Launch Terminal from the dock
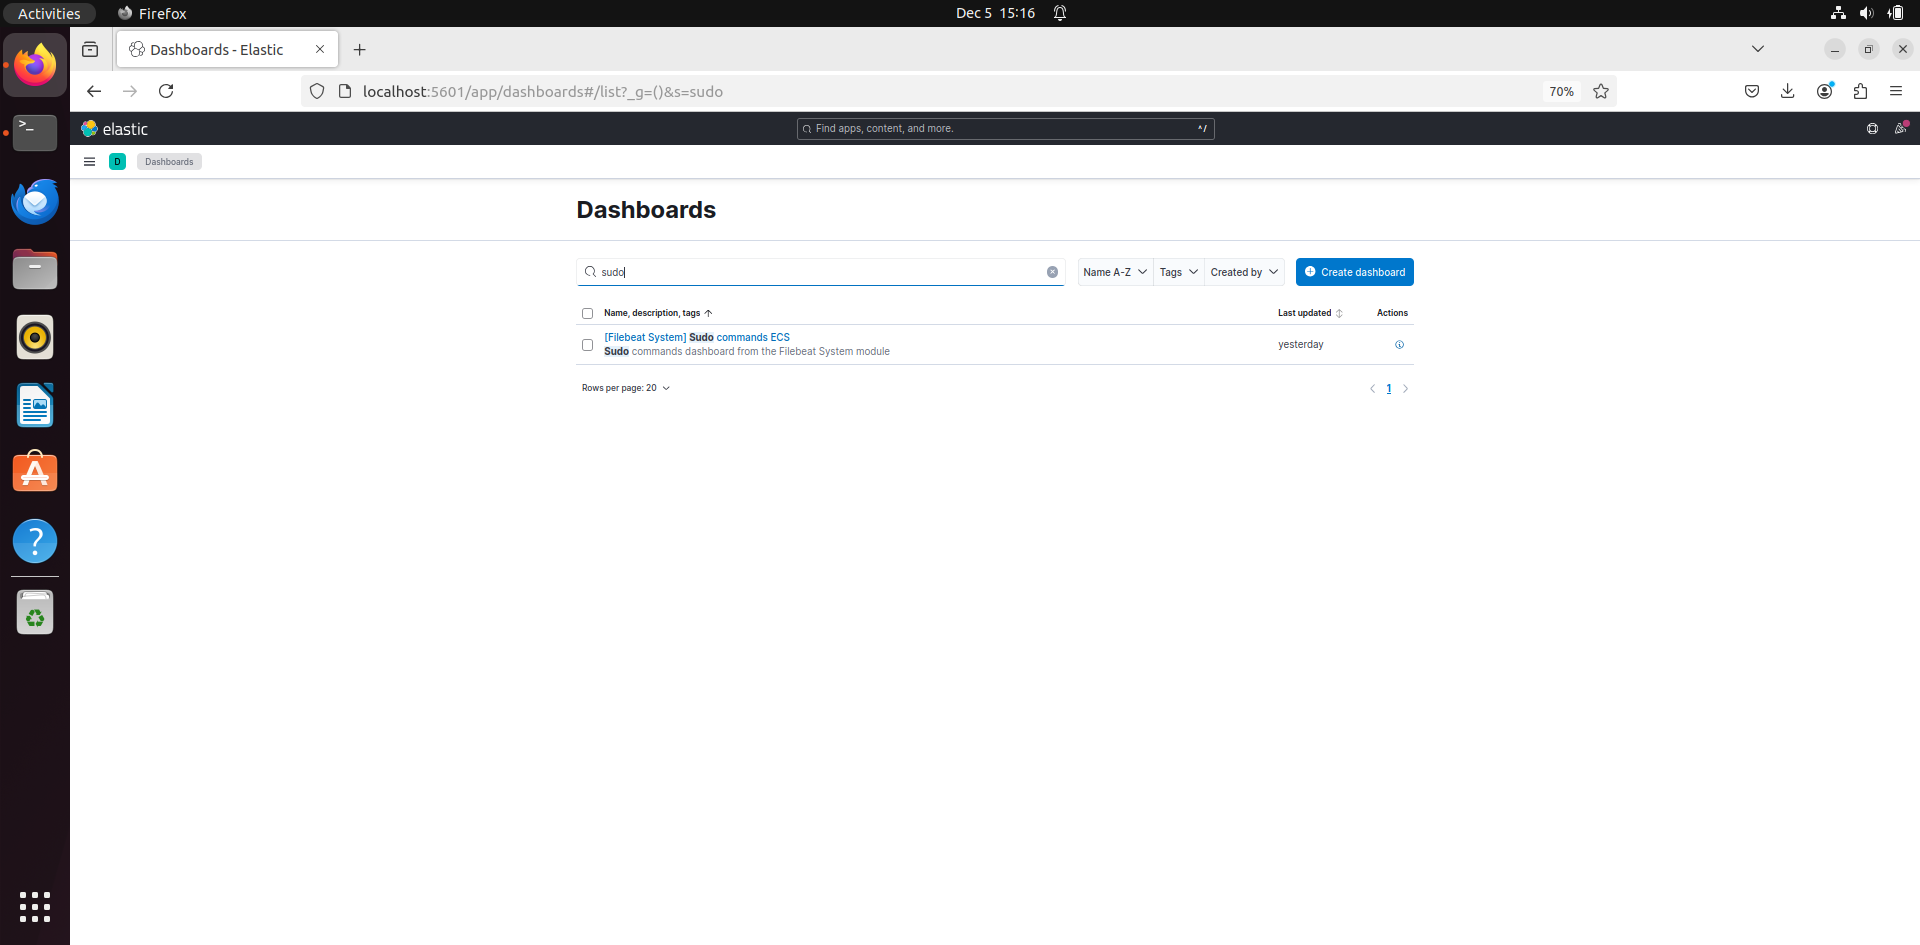The height and width of the screenshot is (945, 1920). coord(35,132)
